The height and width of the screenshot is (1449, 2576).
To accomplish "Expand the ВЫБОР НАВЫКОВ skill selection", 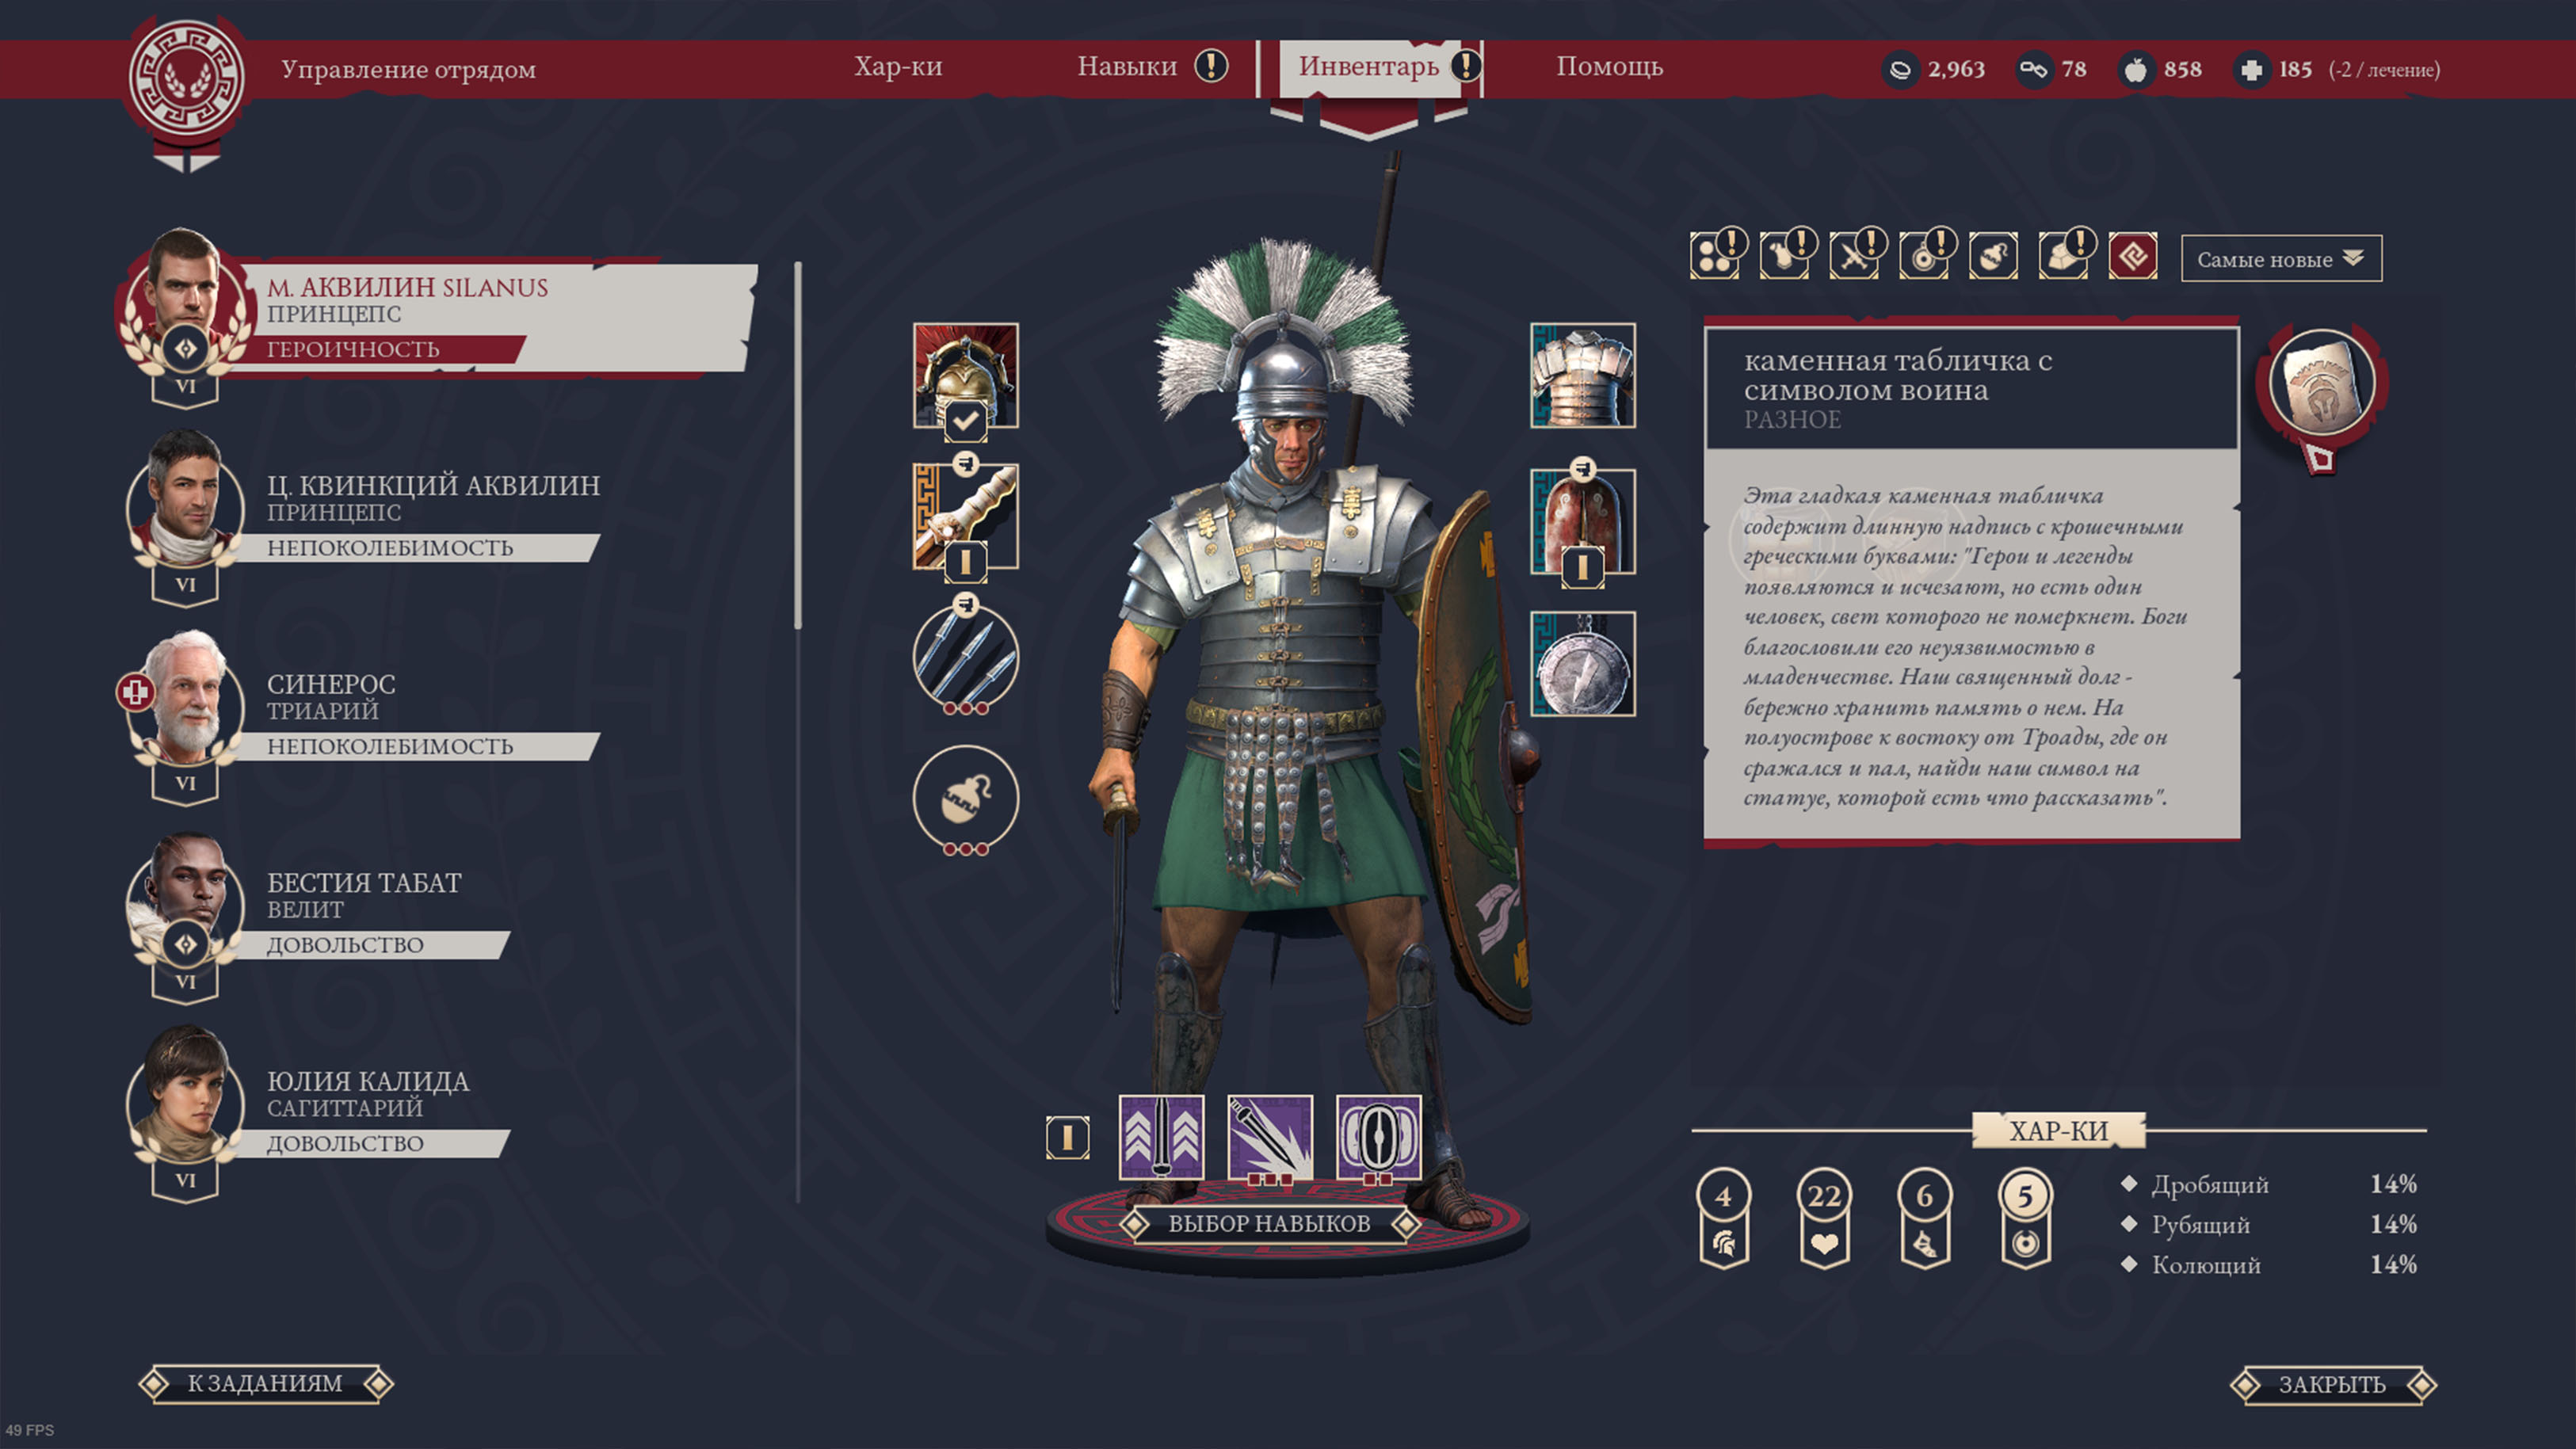I will (x=1269, y=1223).
